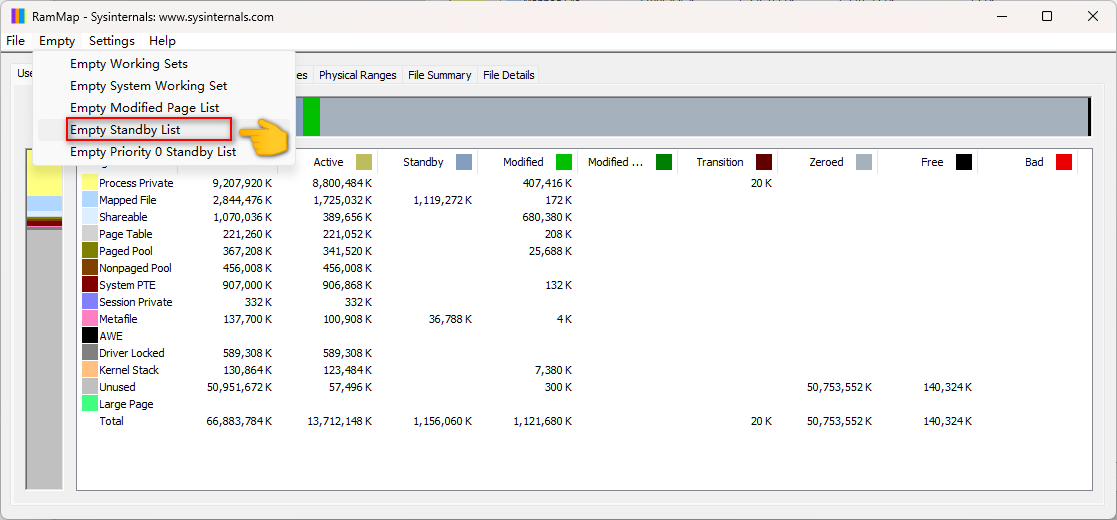
Task: Click the Free column black swatch
Action: (x=964, y=162)
